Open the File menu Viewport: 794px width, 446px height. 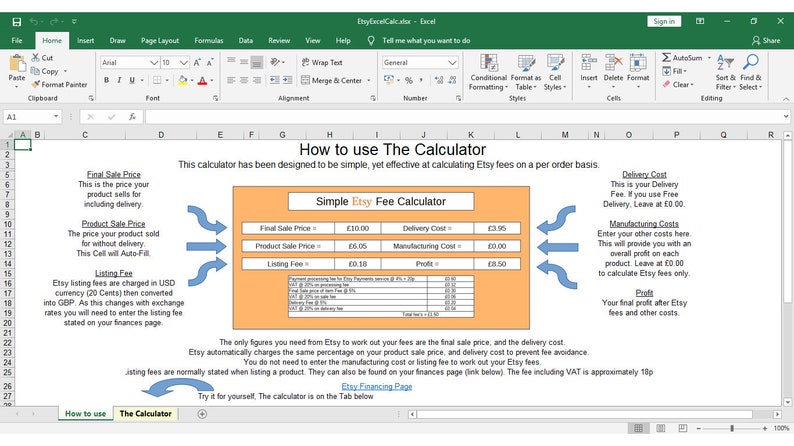click(17, 40)
